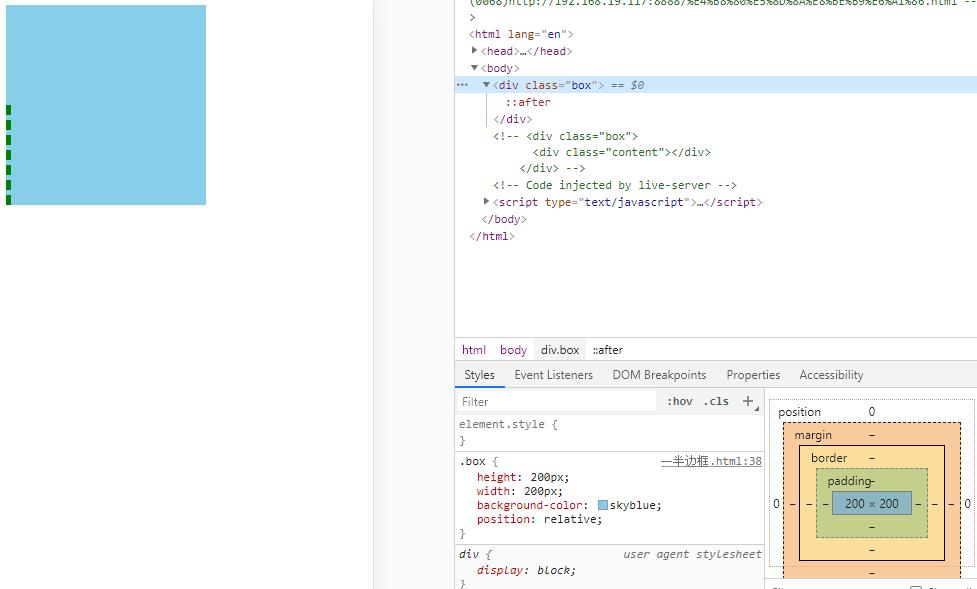Select the ::after pseudo-element in DOM tree
Viewport: 977px width, 589px height.
528,102
